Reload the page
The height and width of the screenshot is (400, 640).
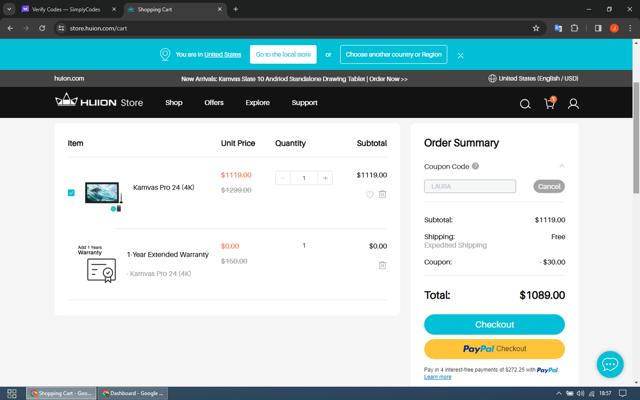click(42, 28)
